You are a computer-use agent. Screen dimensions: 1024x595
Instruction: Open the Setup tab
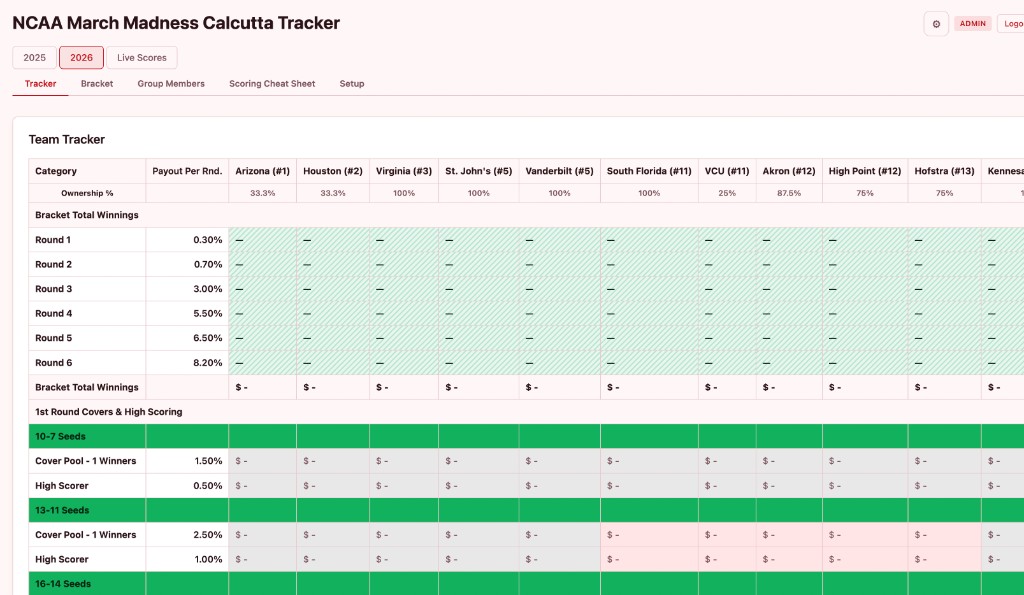[x=351, y=84]
